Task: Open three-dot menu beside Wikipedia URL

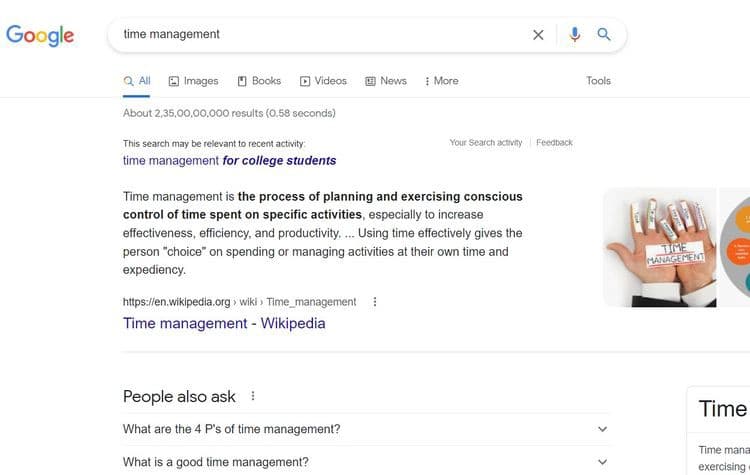Action: pos(375,302)
